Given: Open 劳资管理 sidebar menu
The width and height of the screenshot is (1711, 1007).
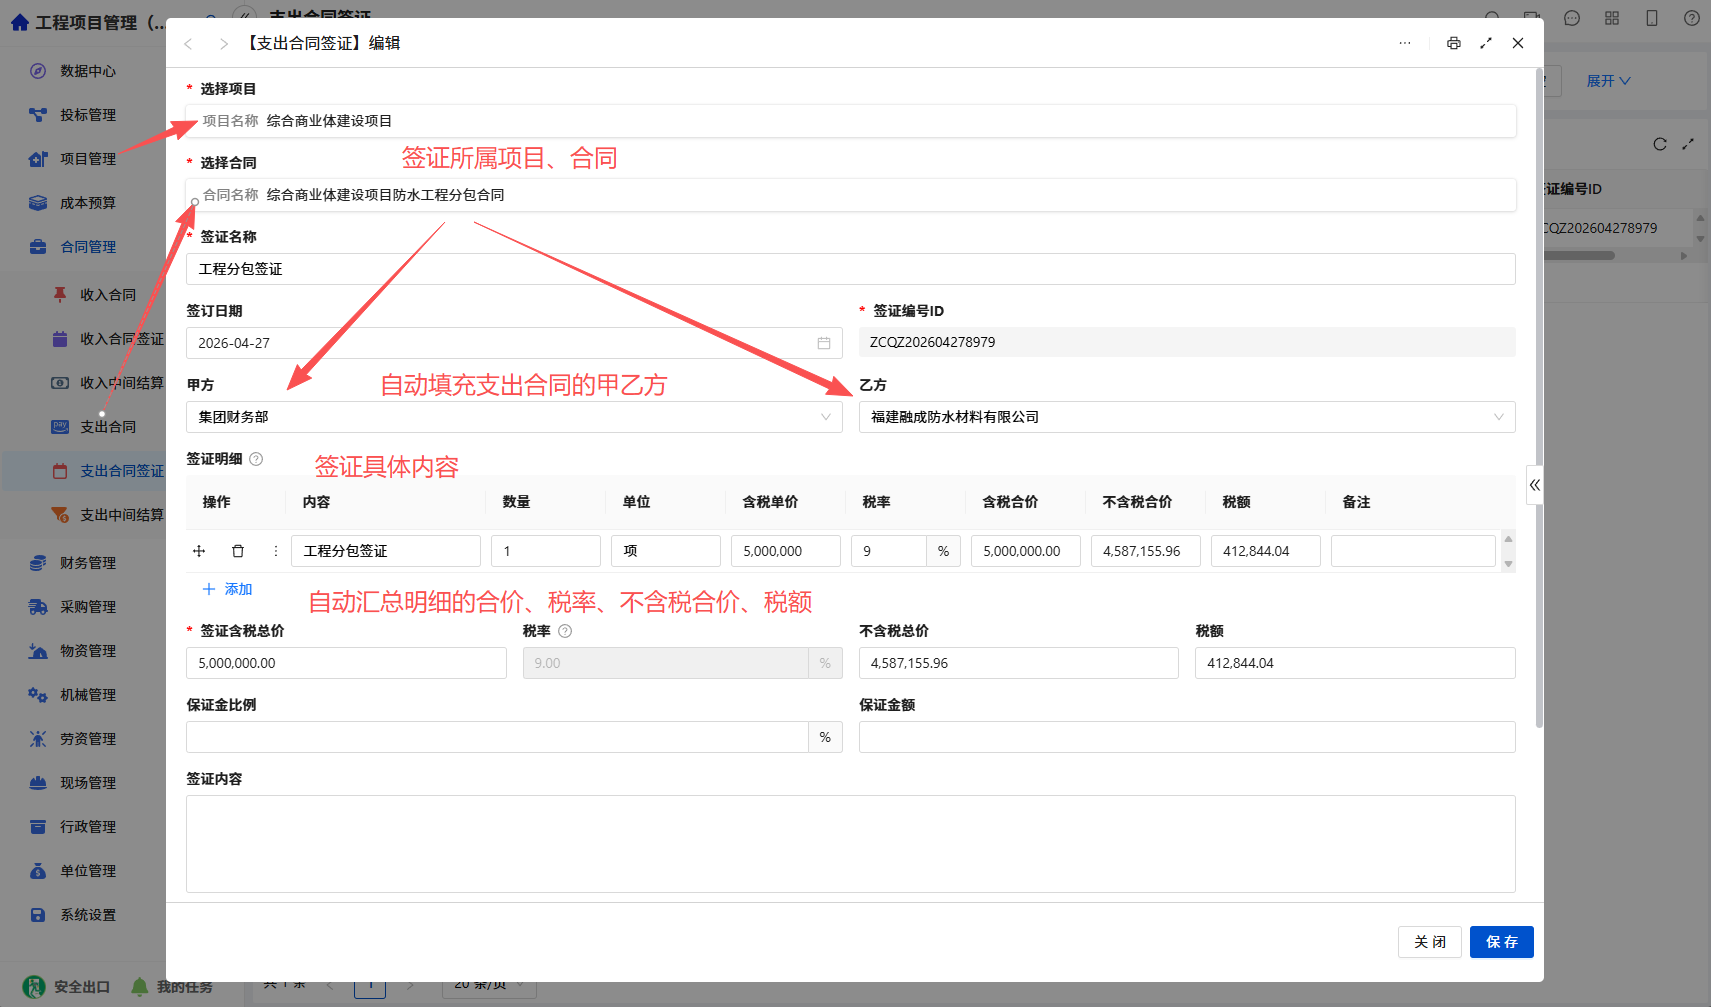Looking at the screenshot, I should 88,739.
